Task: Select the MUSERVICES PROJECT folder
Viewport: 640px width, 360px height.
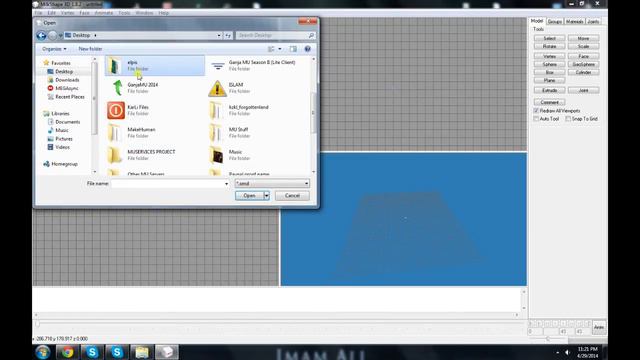Action: [155, 155]
